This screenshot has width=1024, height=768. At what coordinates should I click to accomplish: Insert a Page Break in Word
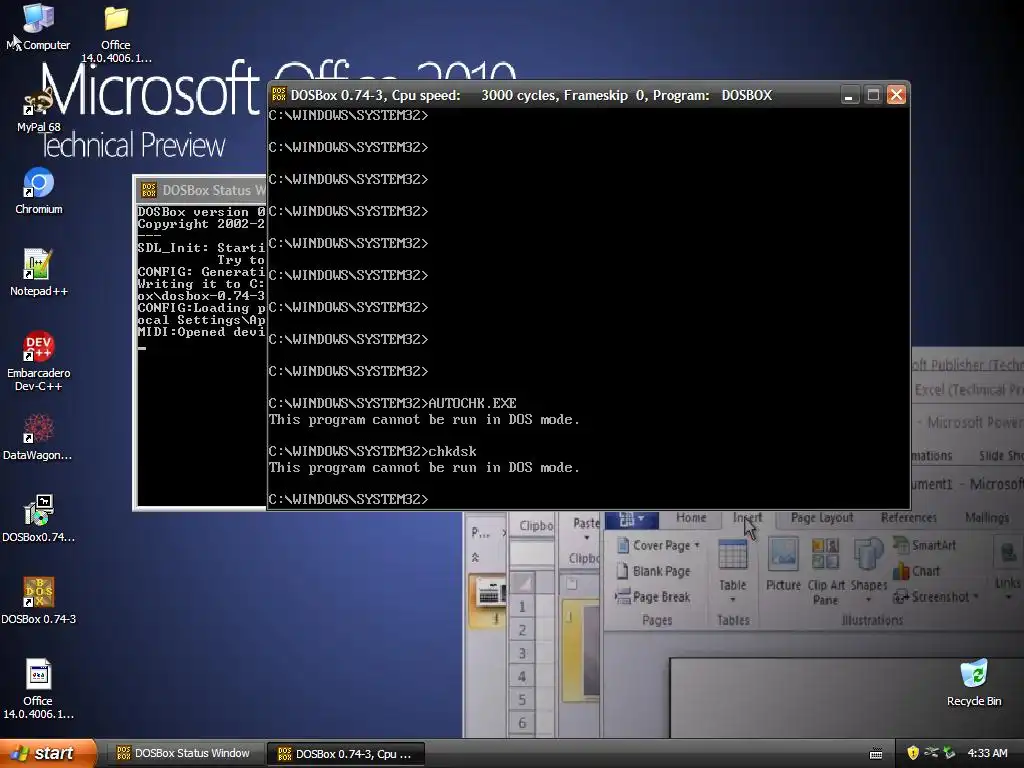coord(652,597)
